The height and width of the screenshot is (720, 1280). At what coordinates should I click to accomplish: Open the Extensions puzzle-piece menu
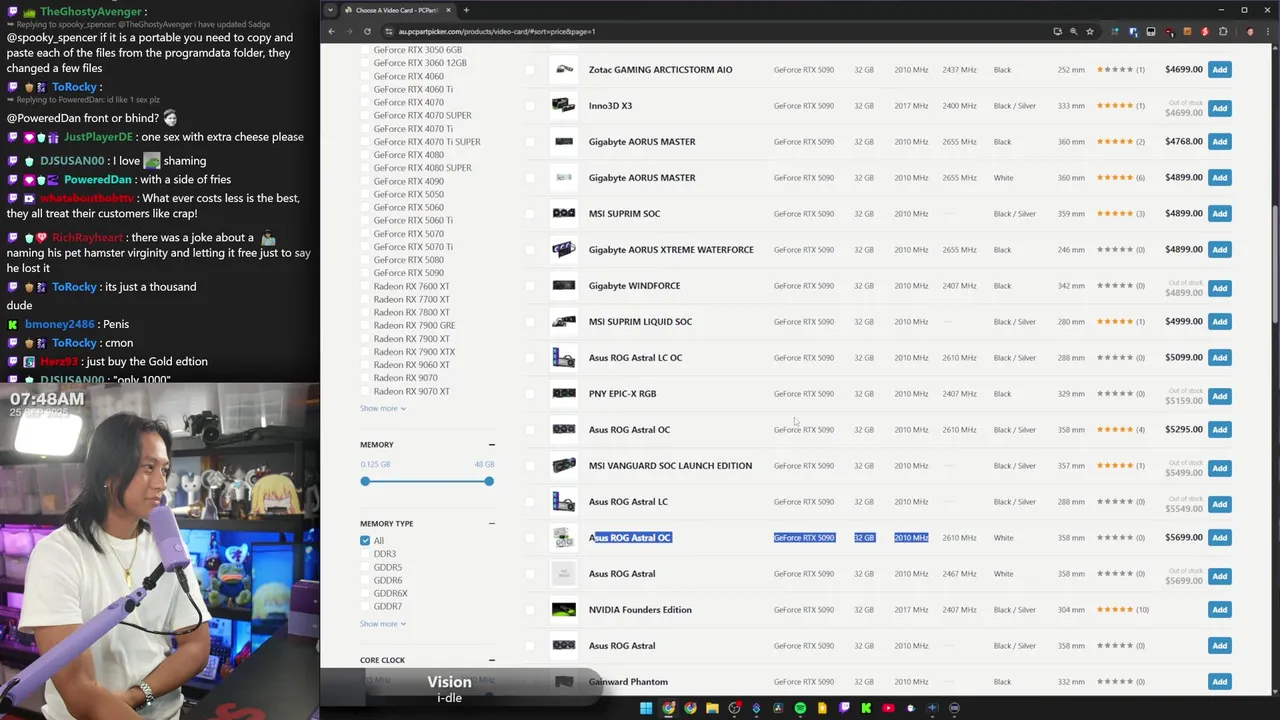coord(1222,31)
